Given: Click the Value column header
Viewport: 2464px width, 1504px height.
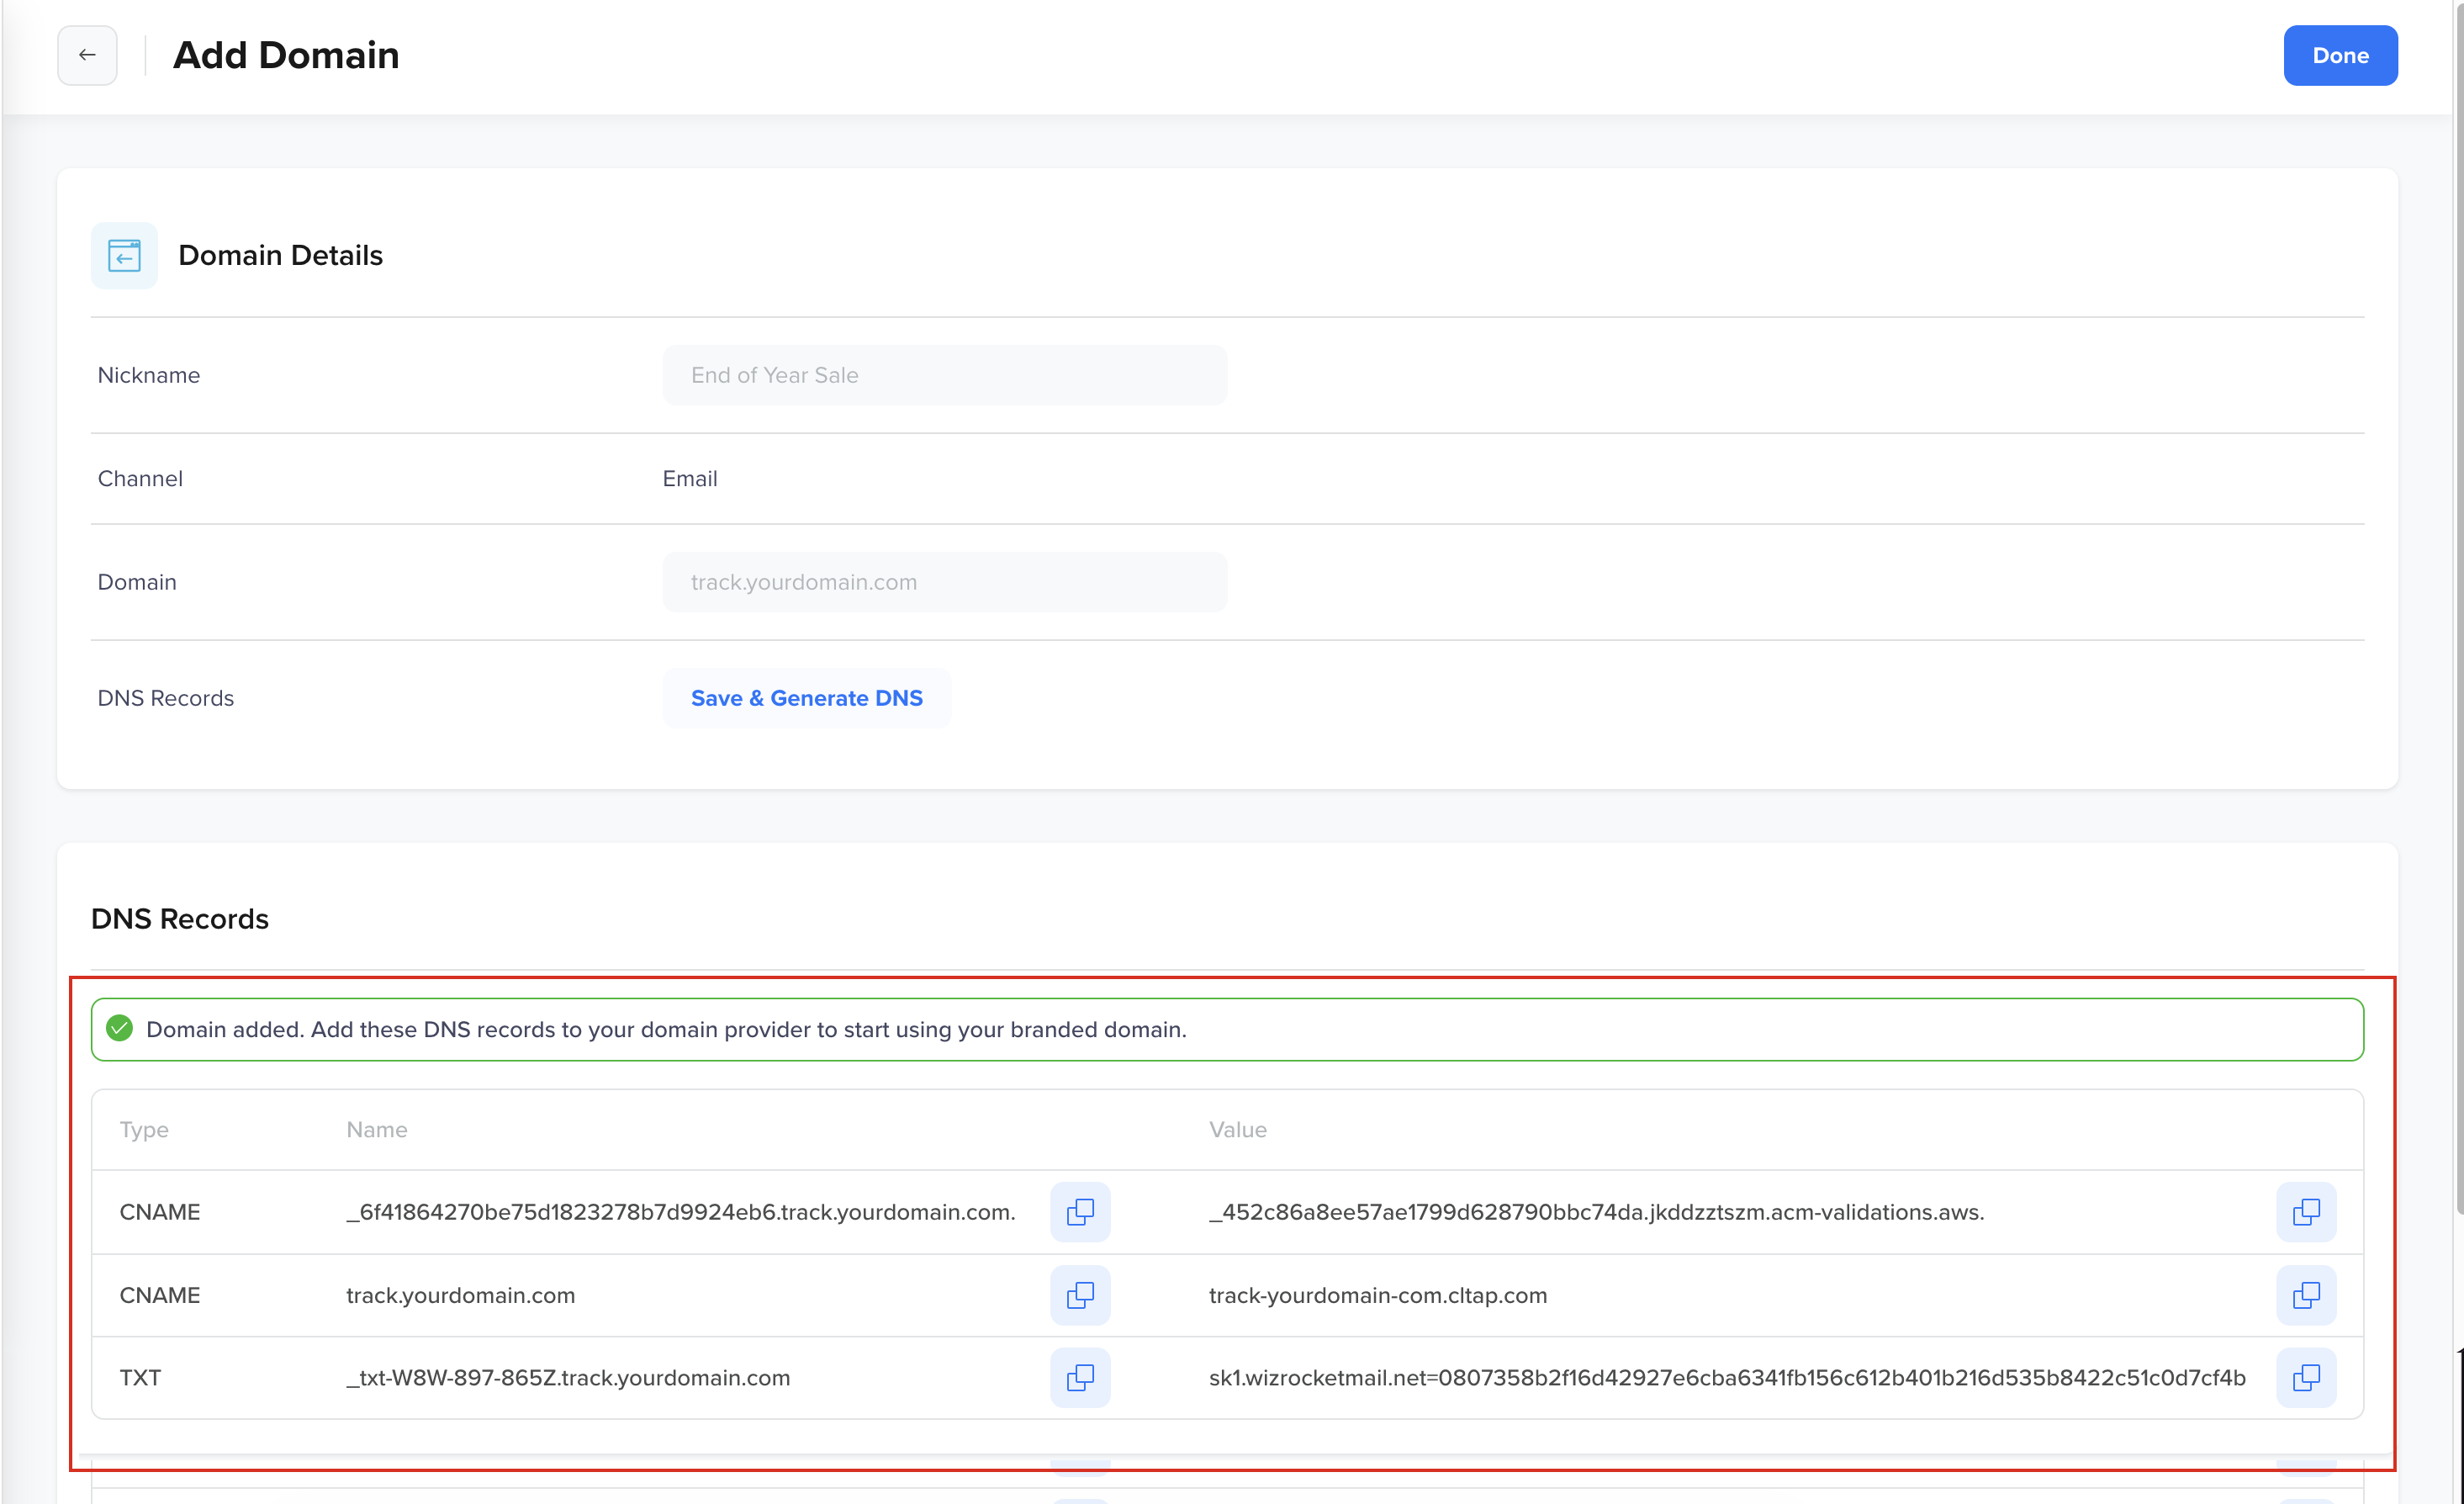Looking at the screenshot, I should click(1238, 1130).
